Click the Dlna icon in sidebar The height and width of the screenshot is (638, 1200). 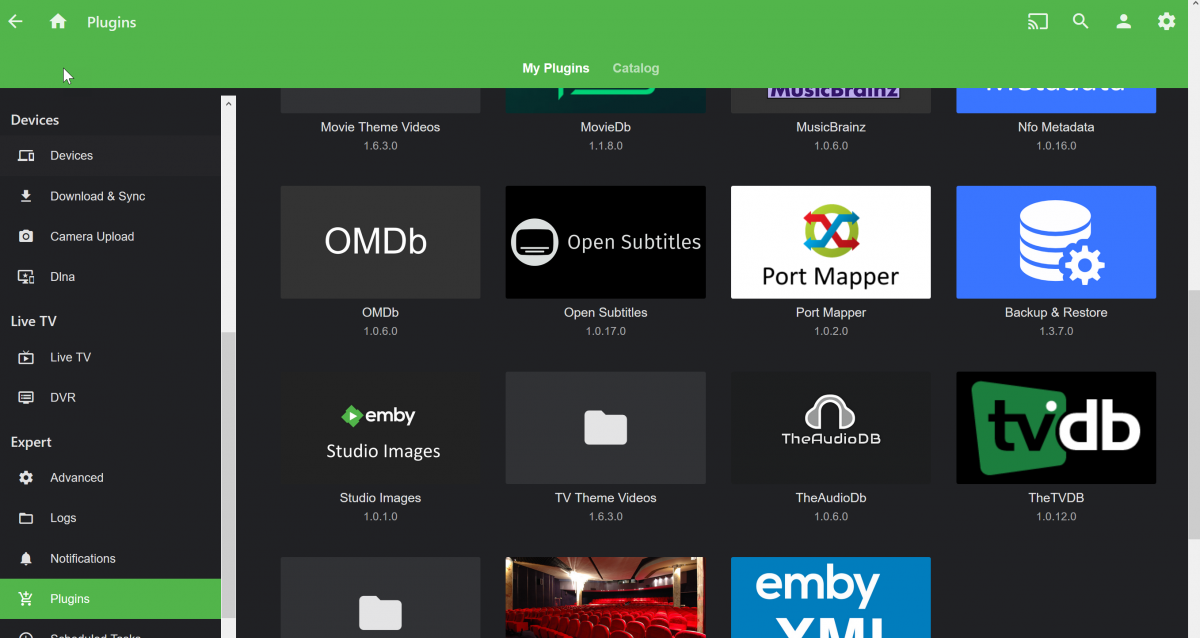coord(27,277)
